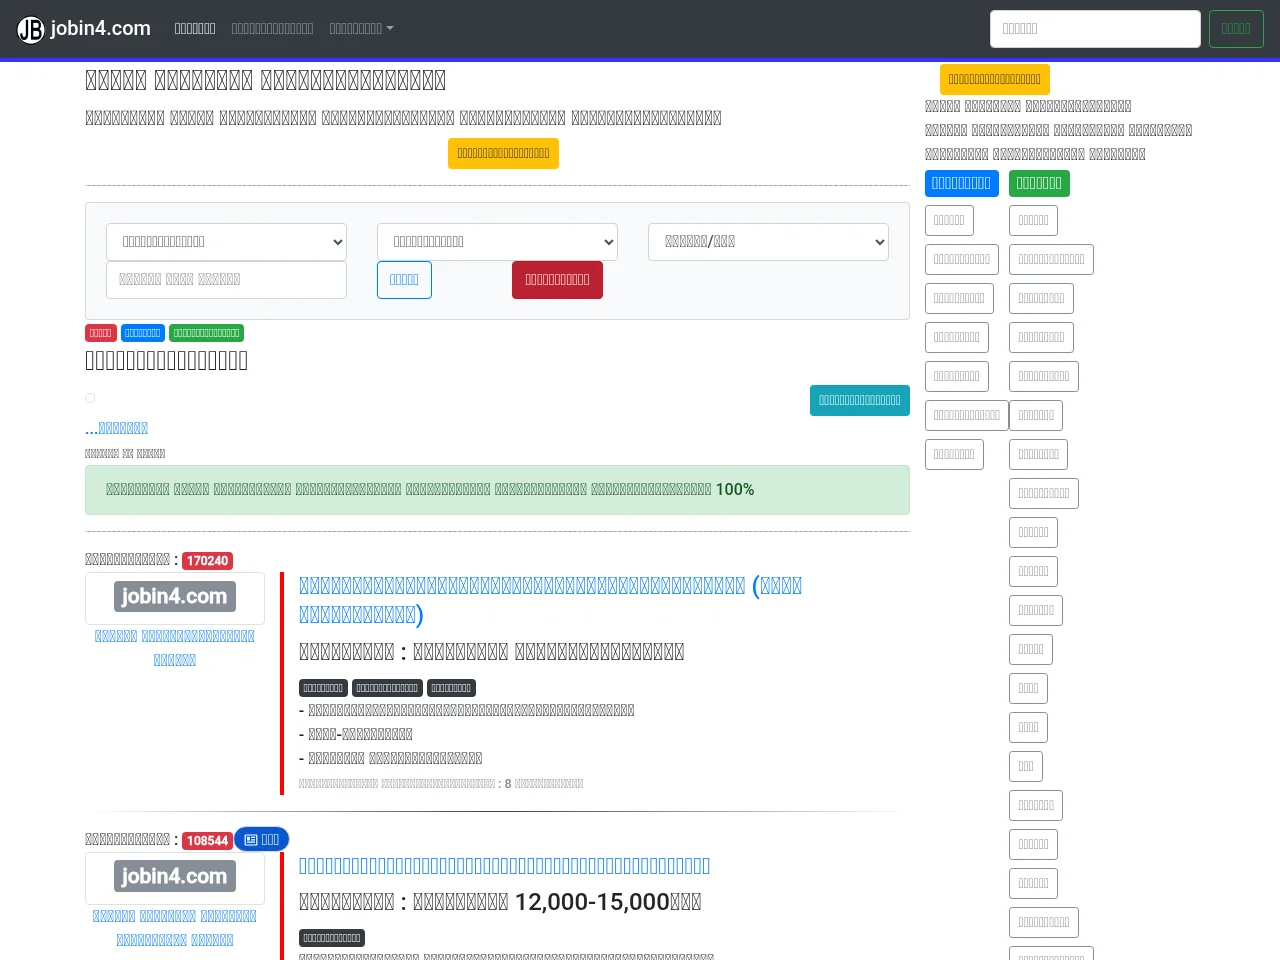Select the blue filled tab in the sidebar

point(962,183)
